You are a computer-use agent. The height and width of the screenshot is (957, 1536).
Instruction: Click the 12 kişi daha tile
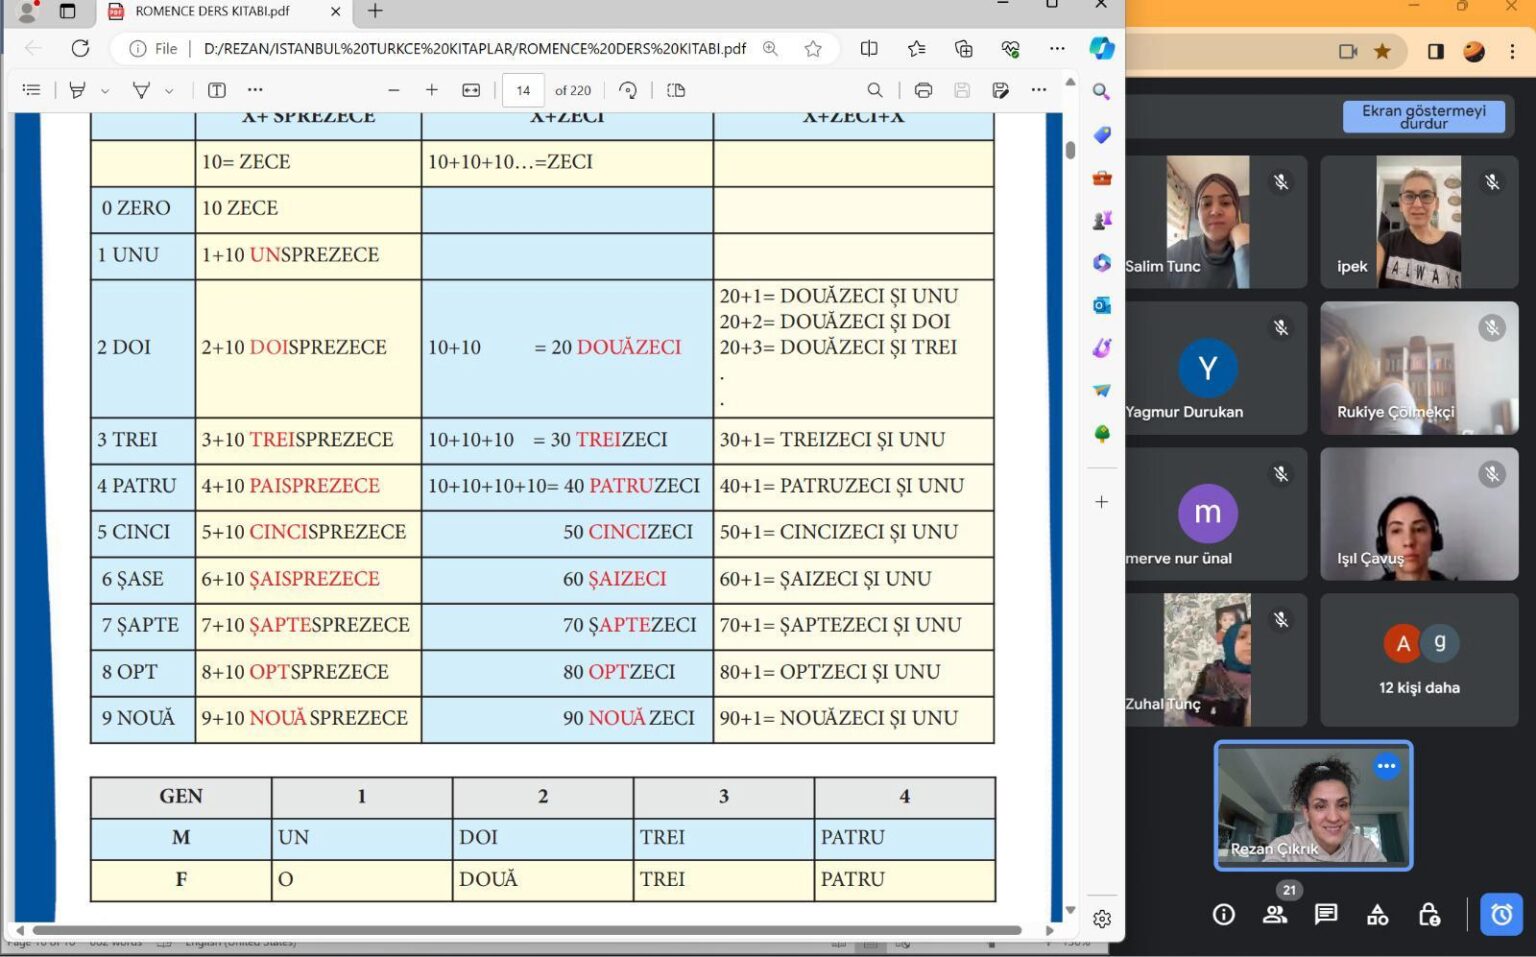(1418, 660)
